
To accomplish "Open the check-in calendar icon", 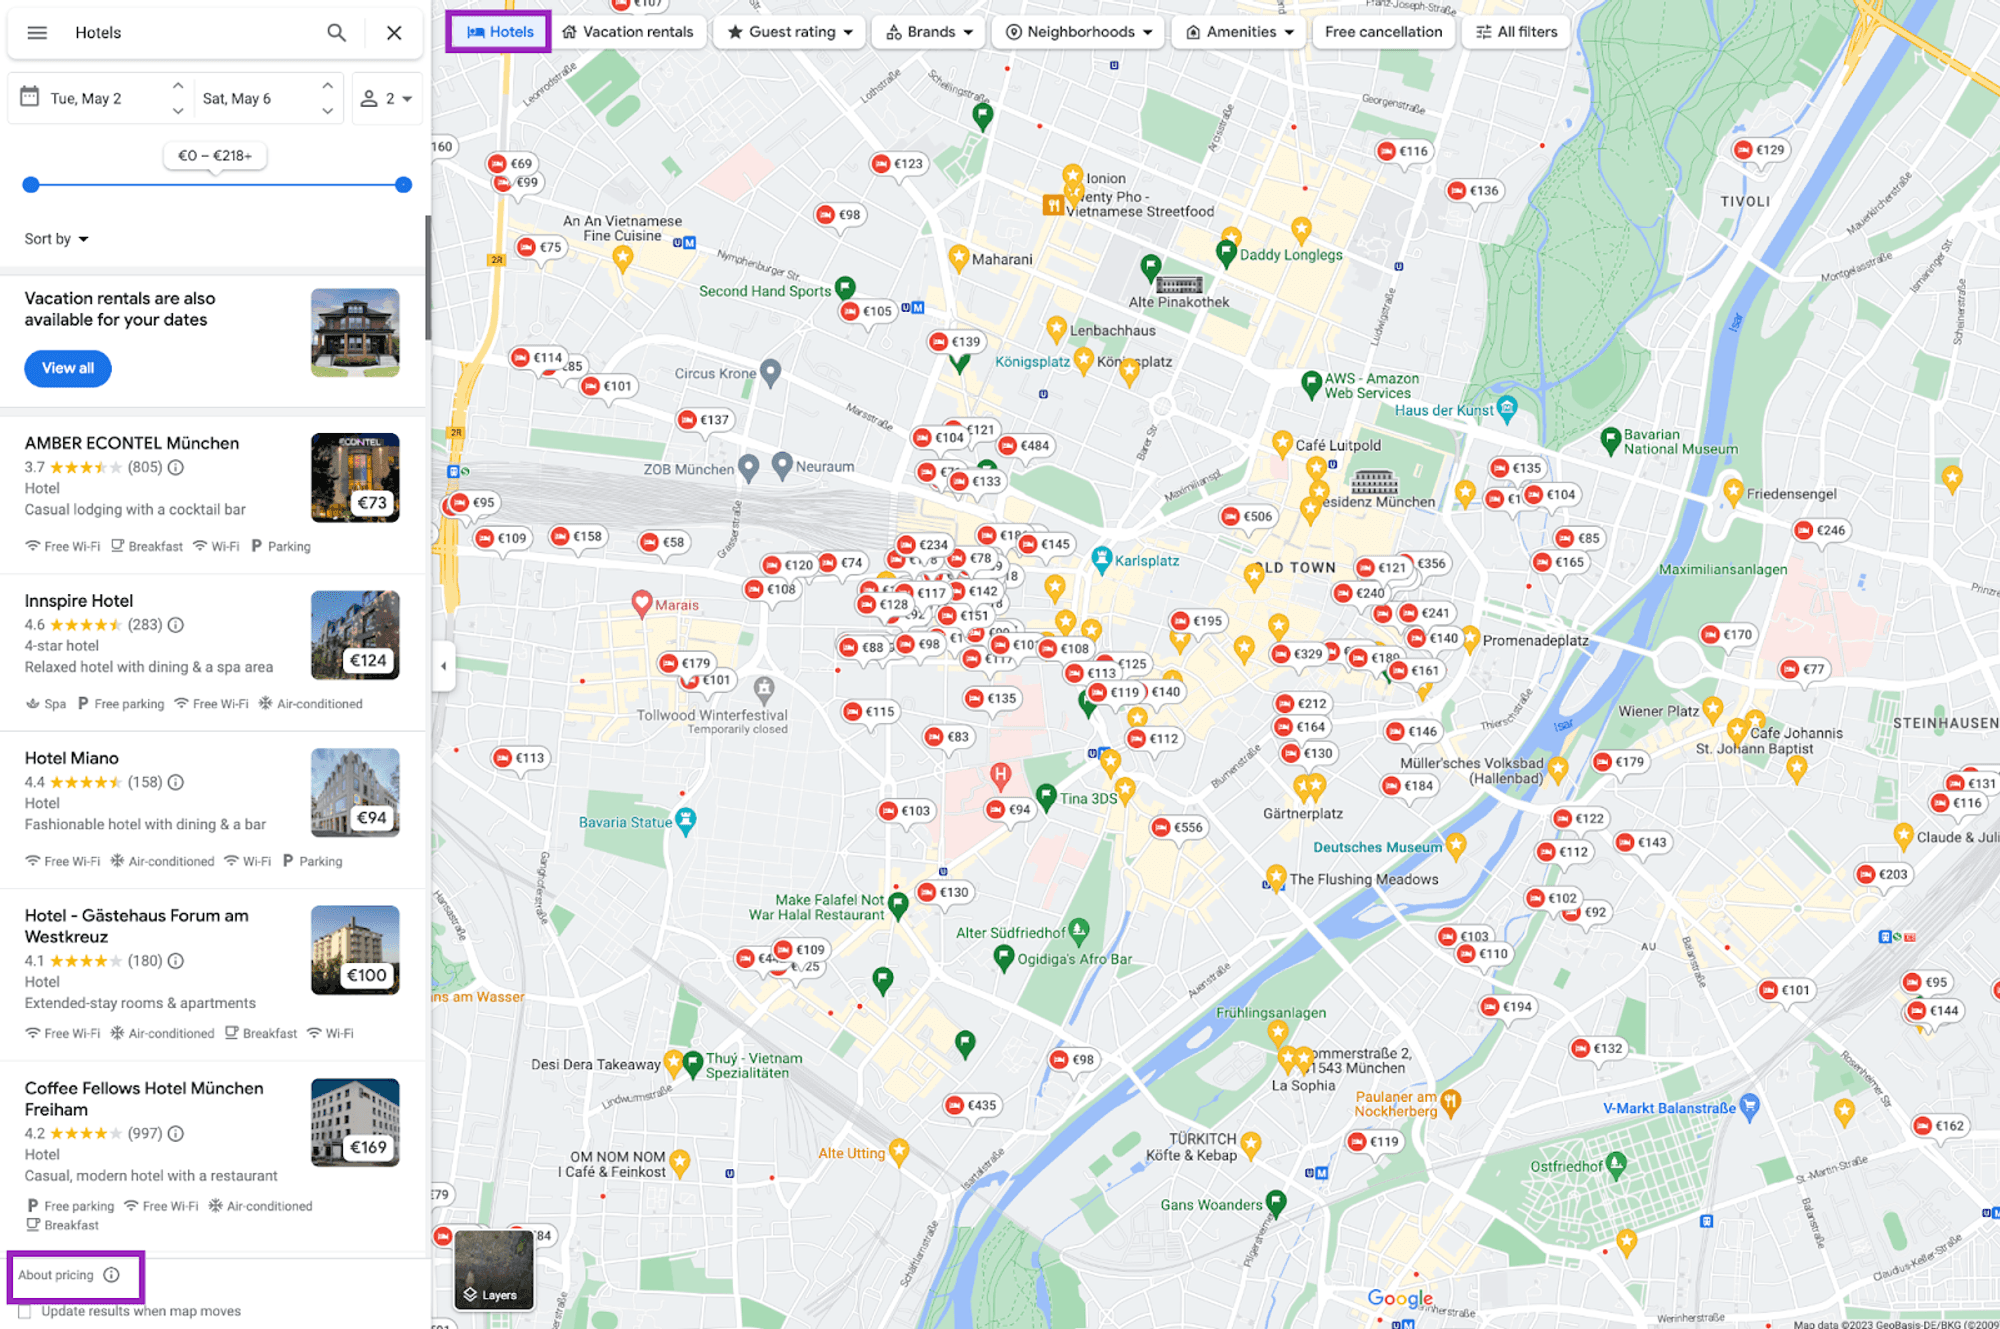I will 30,97.
